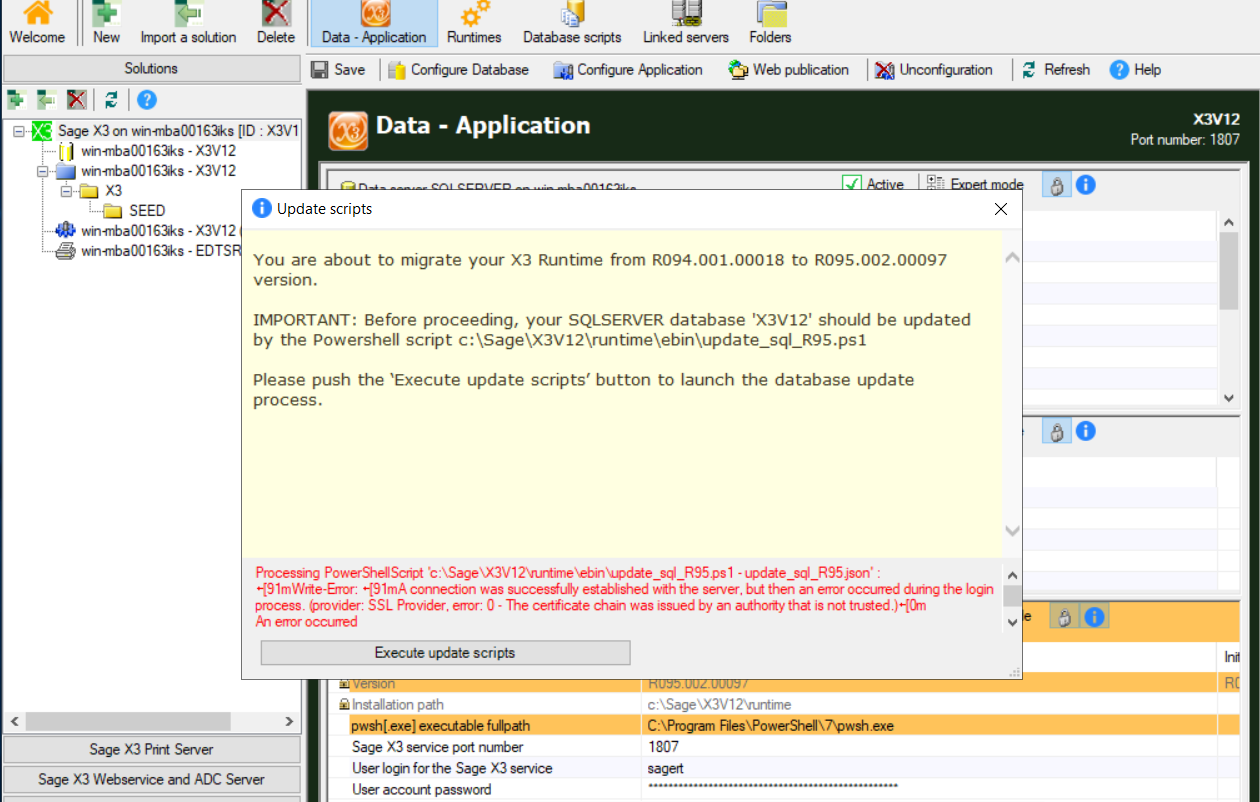Click the X3 logo next to Data - Application
This screenshot has height=802, width=1260.
click(x=348, y=131)
